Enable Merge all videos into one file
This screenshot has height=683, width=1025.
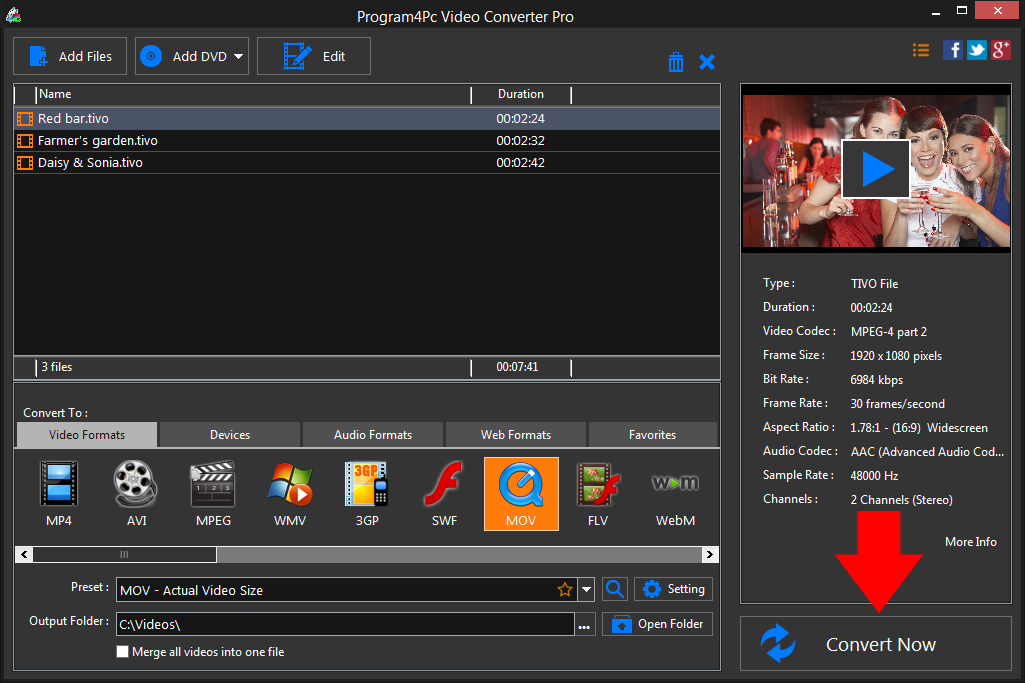point(122,652)
